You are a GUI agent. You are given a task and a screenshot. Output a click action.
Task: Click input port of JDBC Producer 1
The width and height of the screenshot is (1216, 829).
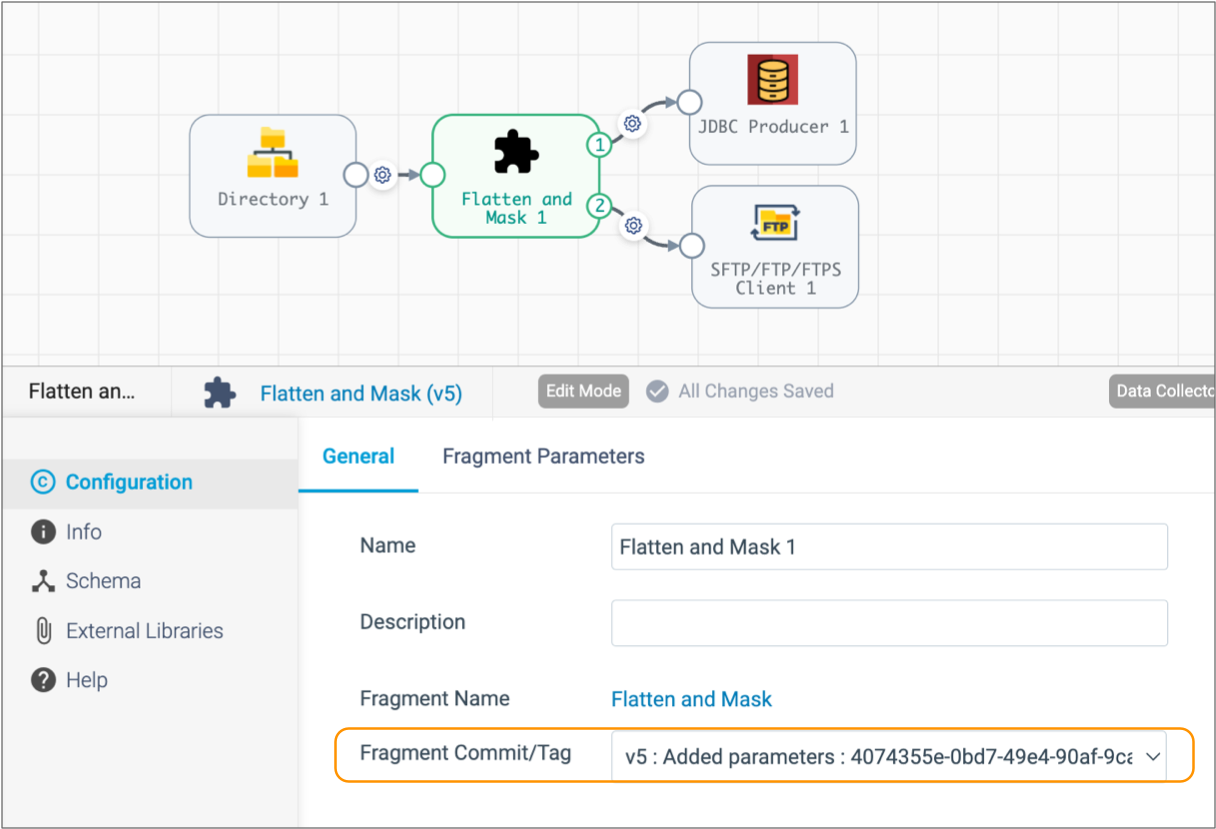pos(689,102)
